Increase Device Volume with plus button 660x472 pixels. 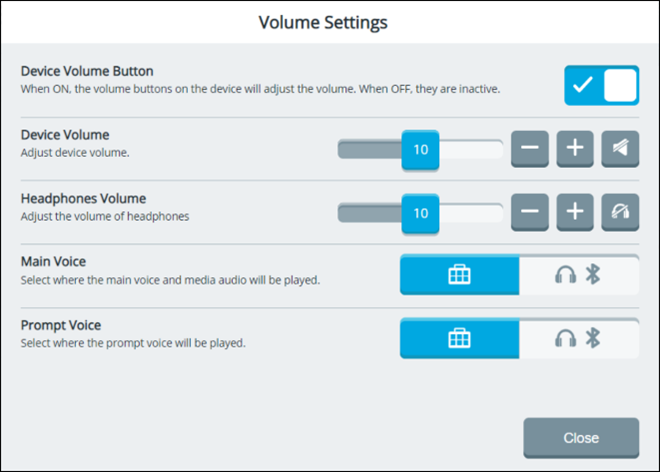(x=575, y=149)
